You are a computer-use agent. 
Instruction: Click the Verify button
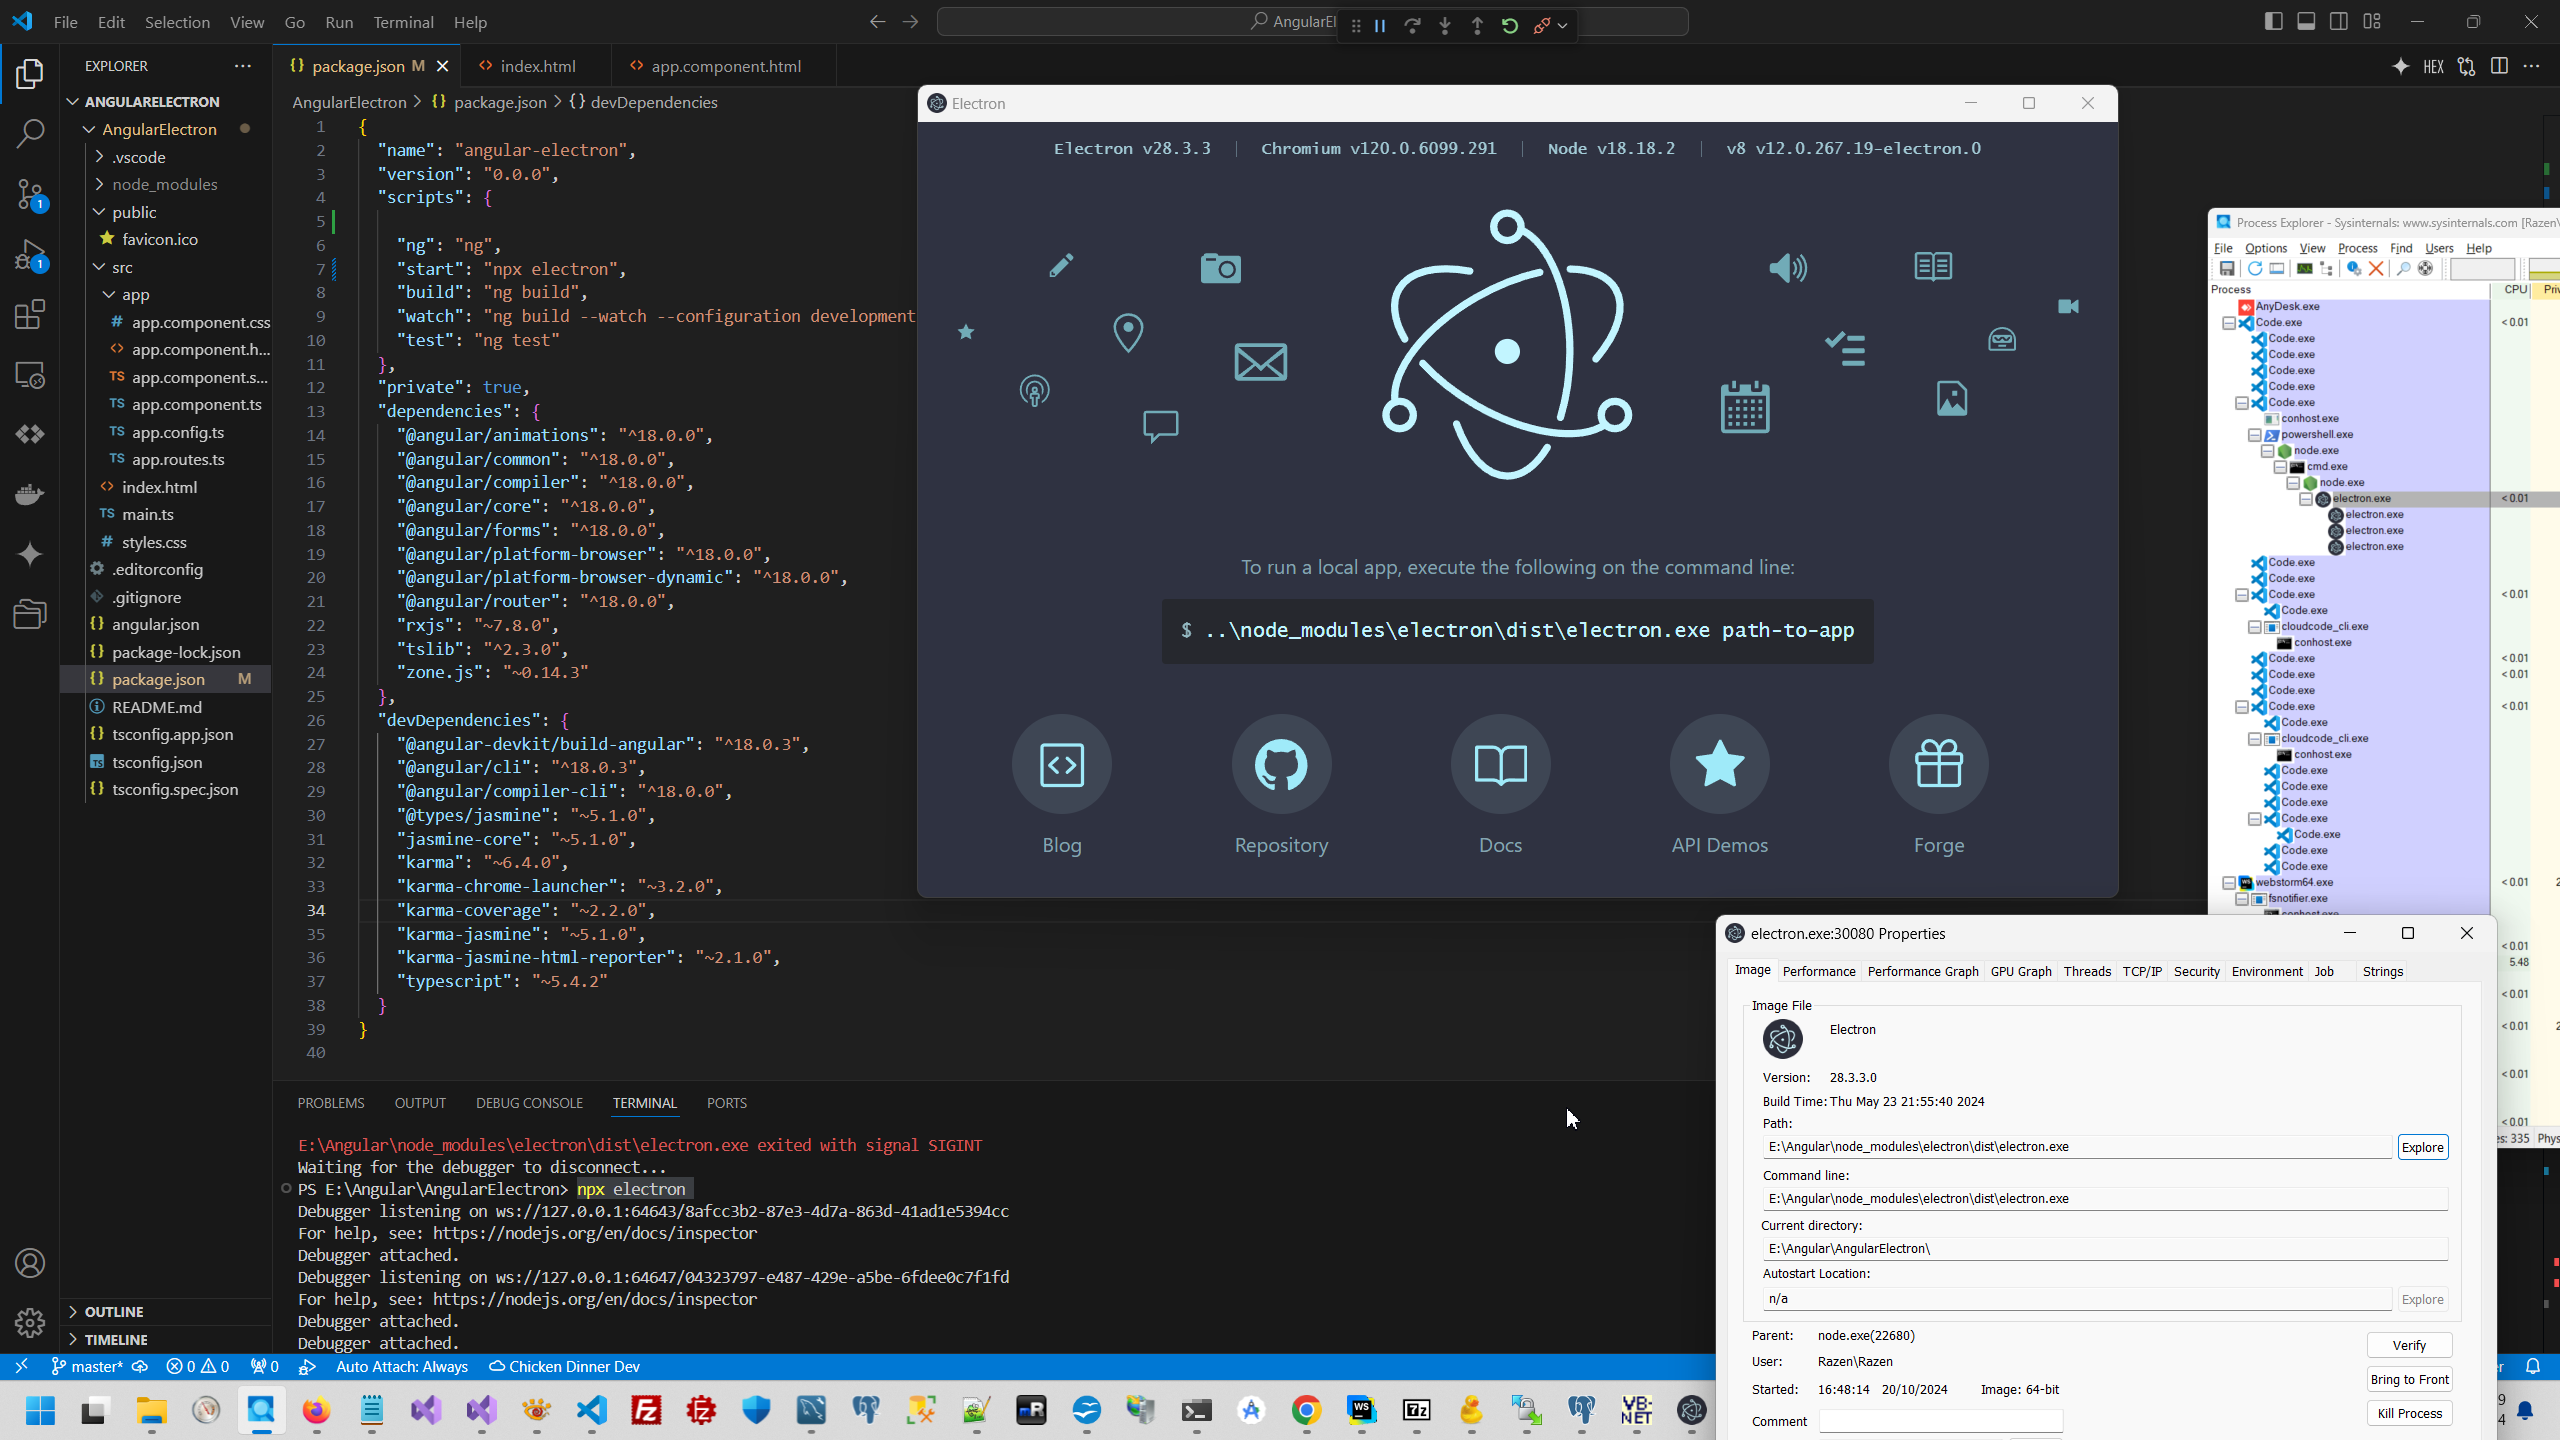(2409, 1345)
